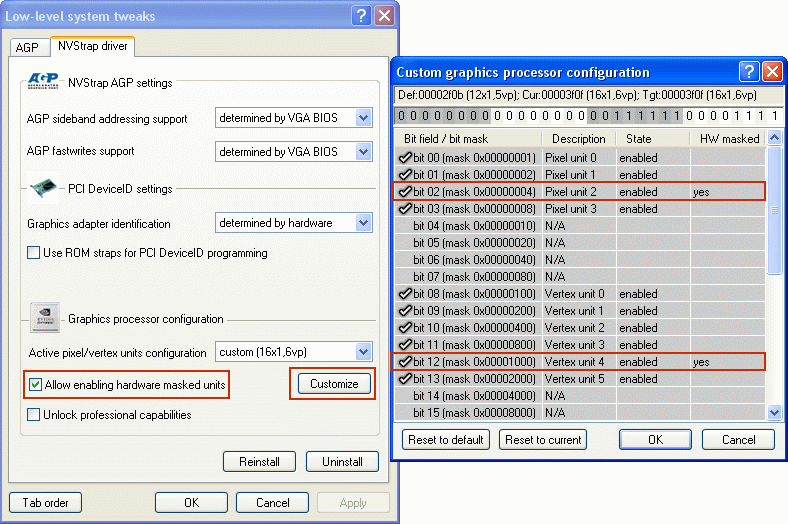Image resolution: width=788 pixels, height=524 pixels.
Task: Switch to the AGP tab
Action: [27, 47]
